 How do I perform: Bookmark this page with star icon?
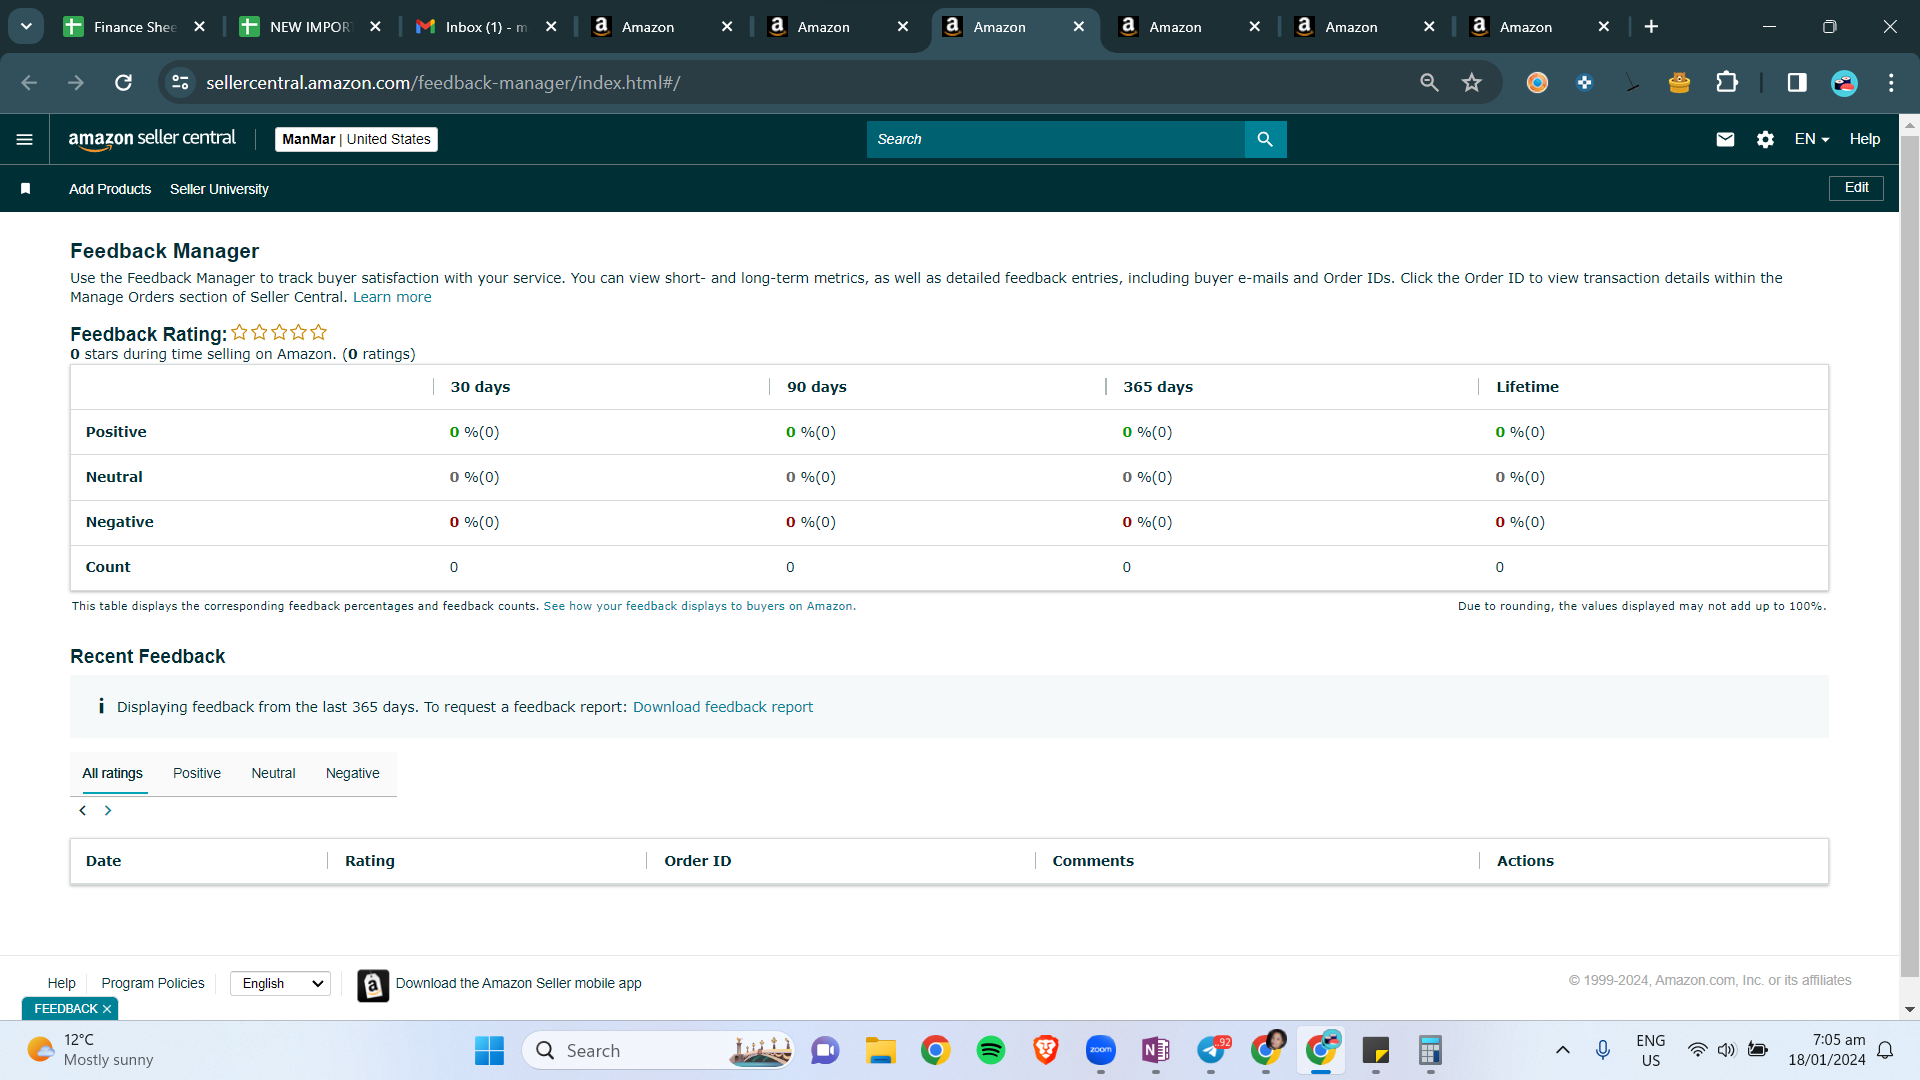1471,83
